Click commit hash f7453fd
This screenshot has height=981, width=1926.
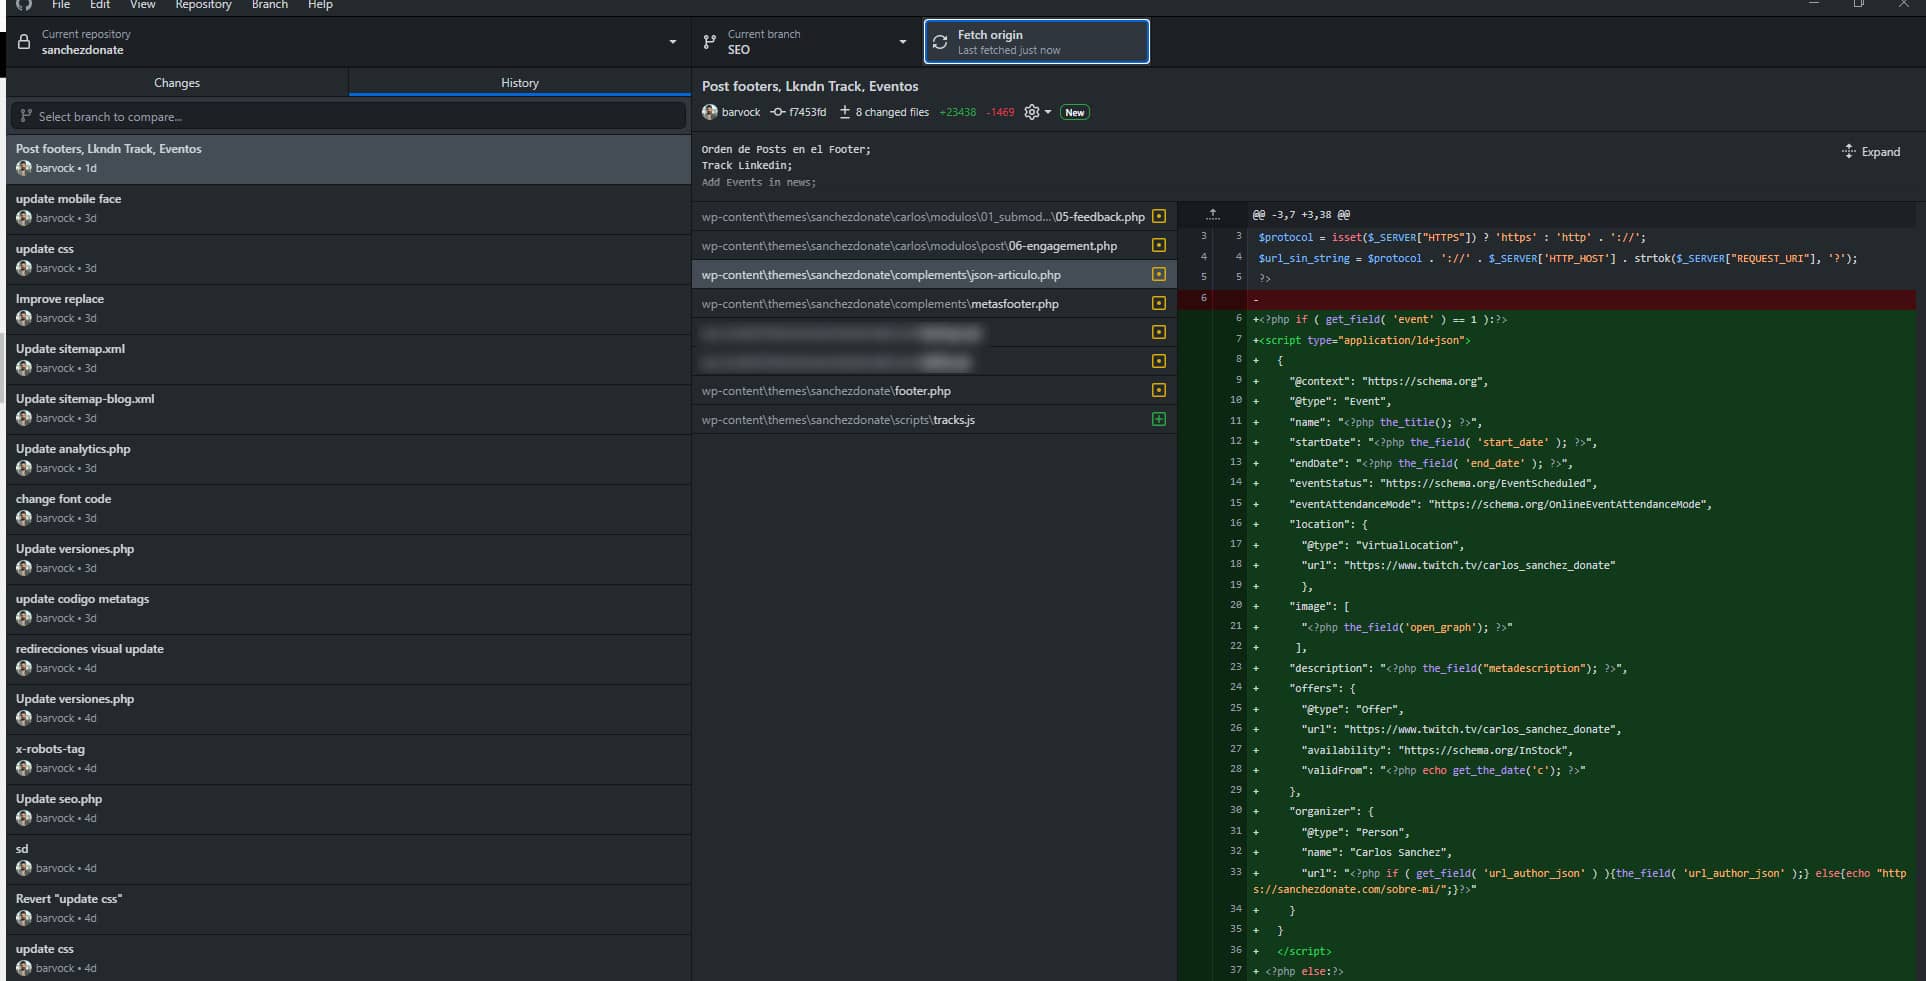pyautogui.click(x=807, y=112)
